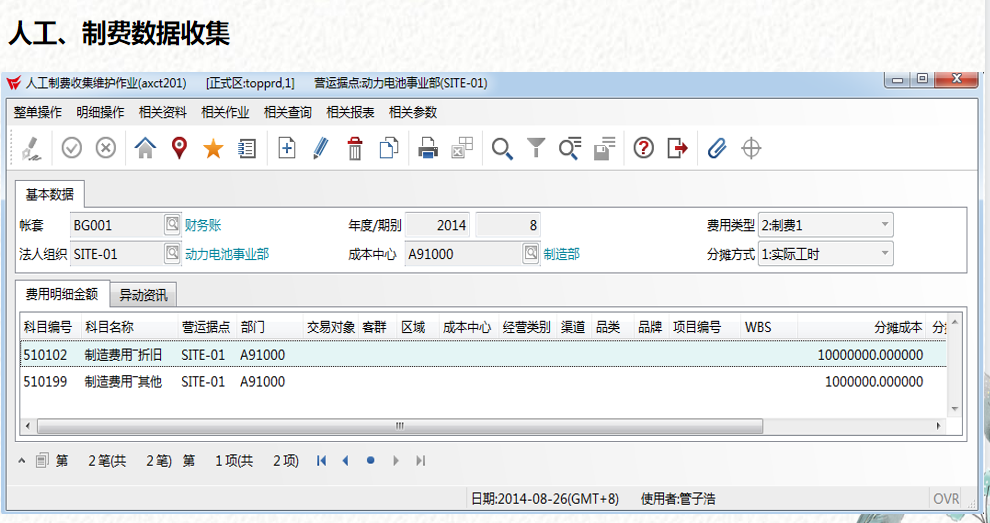Open the list document icon
Image resolution: width=990 pixels, height=523 pixels.
[247, 148]
